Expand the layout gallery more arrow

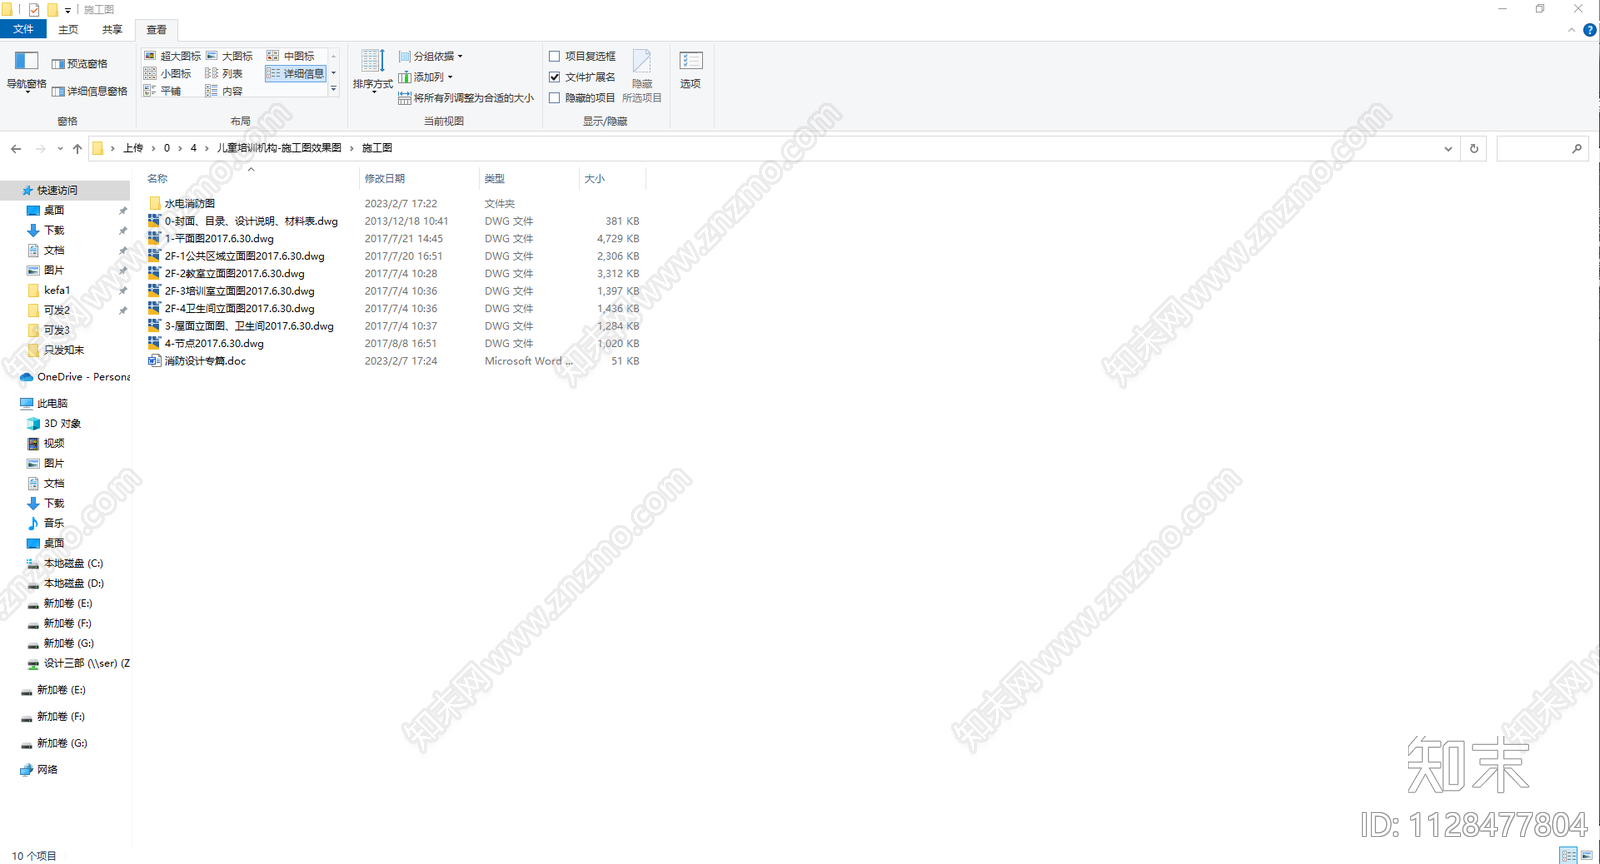click(334, 90)
